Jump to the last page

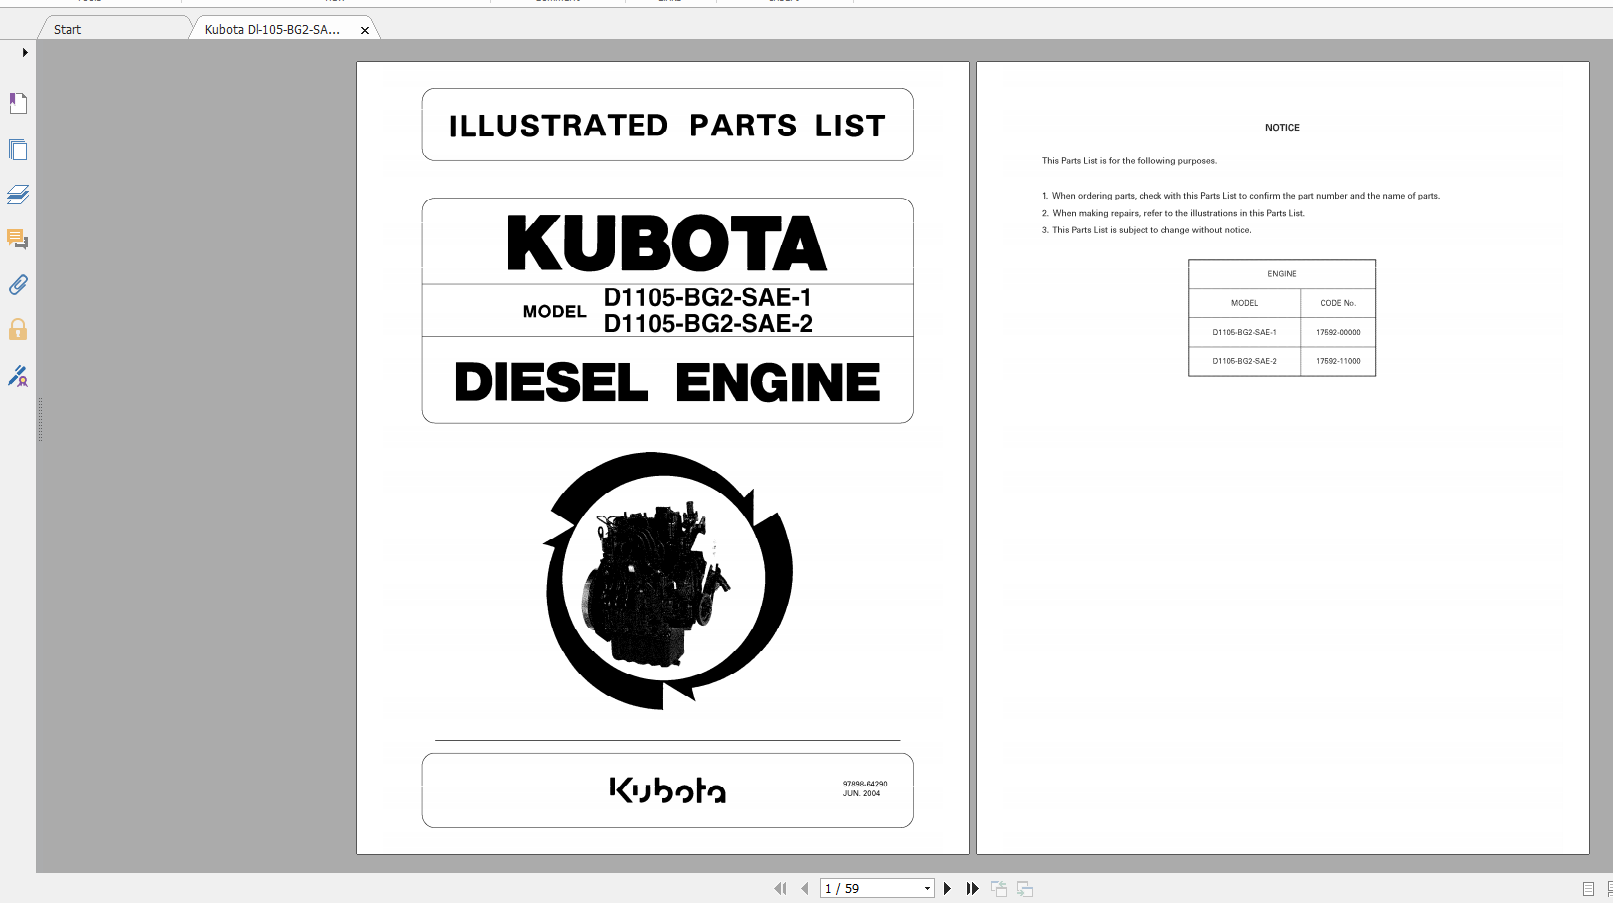[972, 887]
